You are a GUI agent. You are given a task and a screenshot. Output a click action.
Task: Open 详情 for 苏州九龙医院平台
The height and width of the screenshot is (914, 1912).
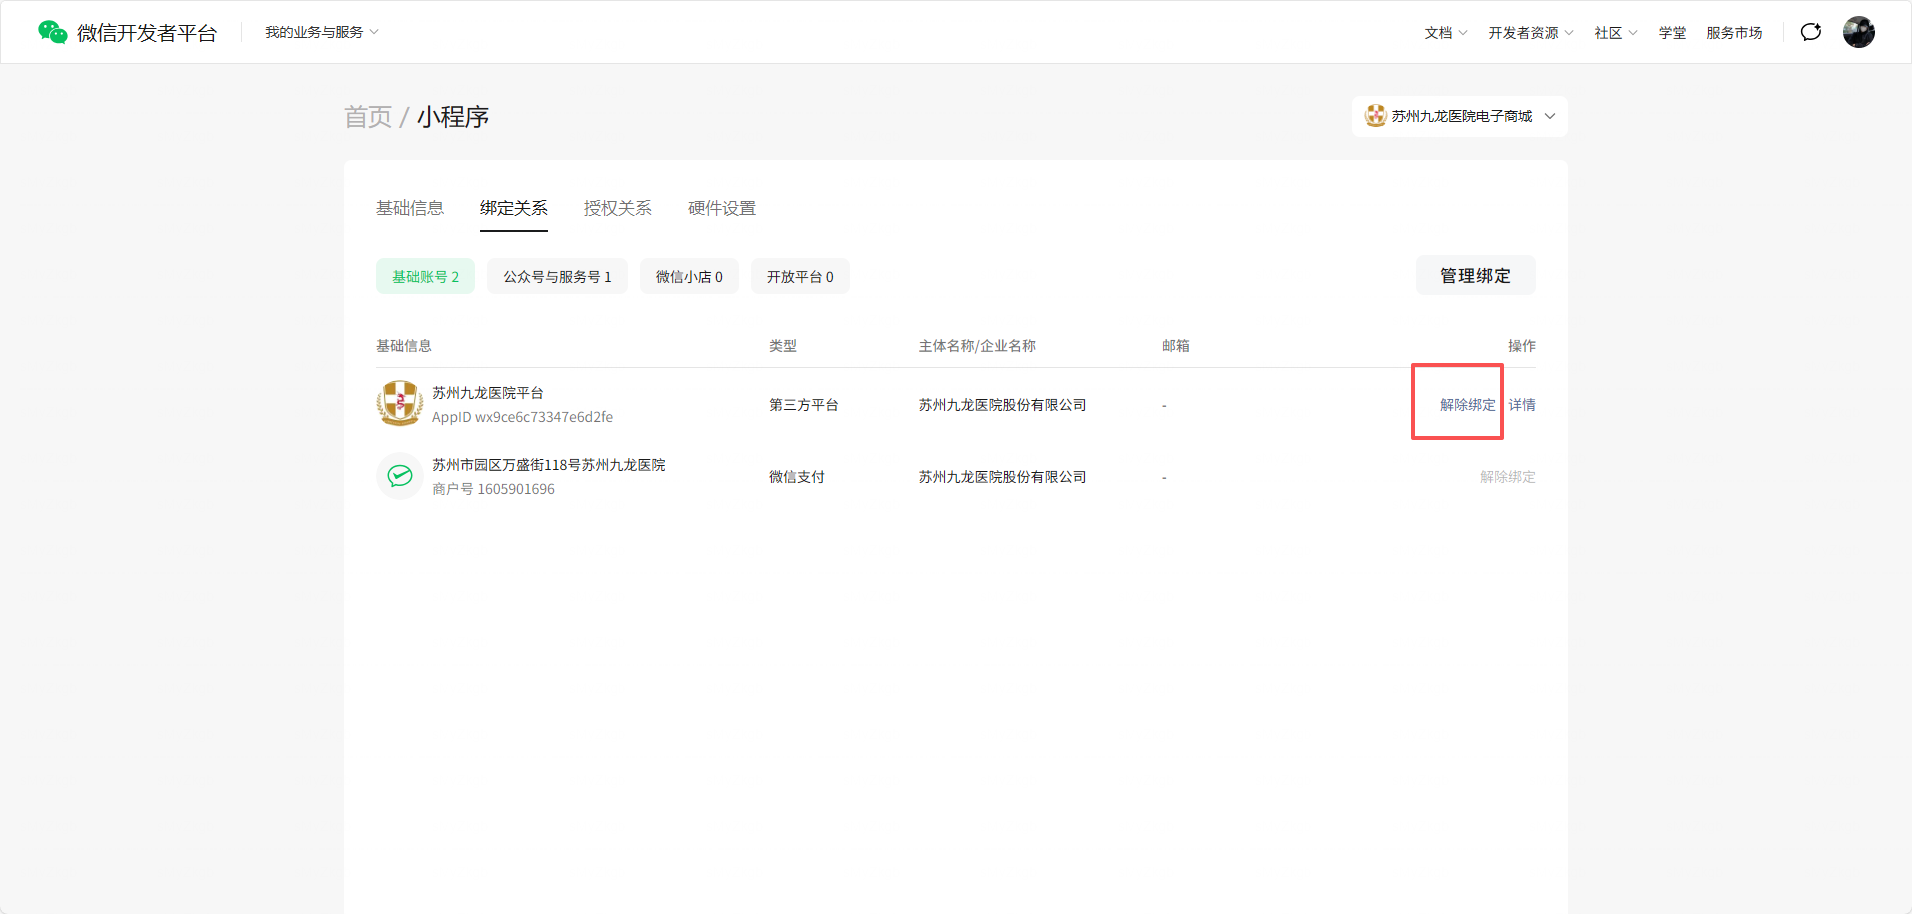(1522, 405)
